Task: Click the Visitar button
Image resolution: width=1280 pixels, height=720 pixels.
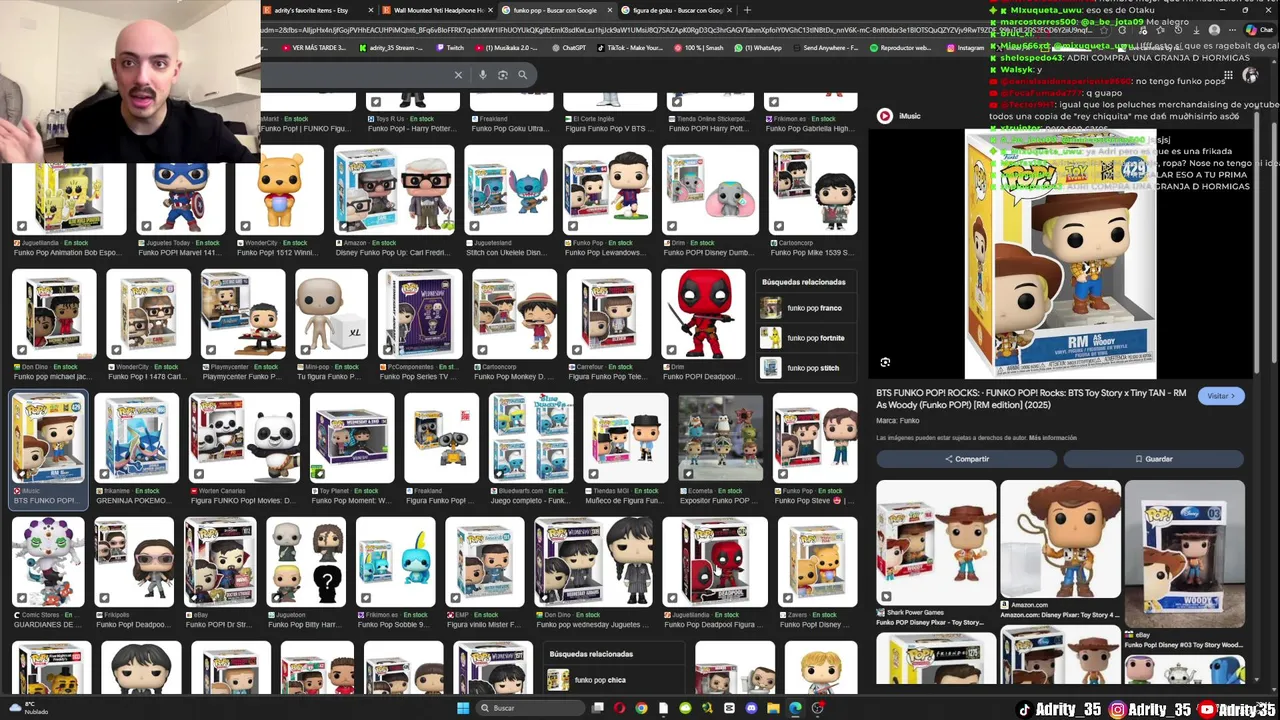Action: [1221, 396]
